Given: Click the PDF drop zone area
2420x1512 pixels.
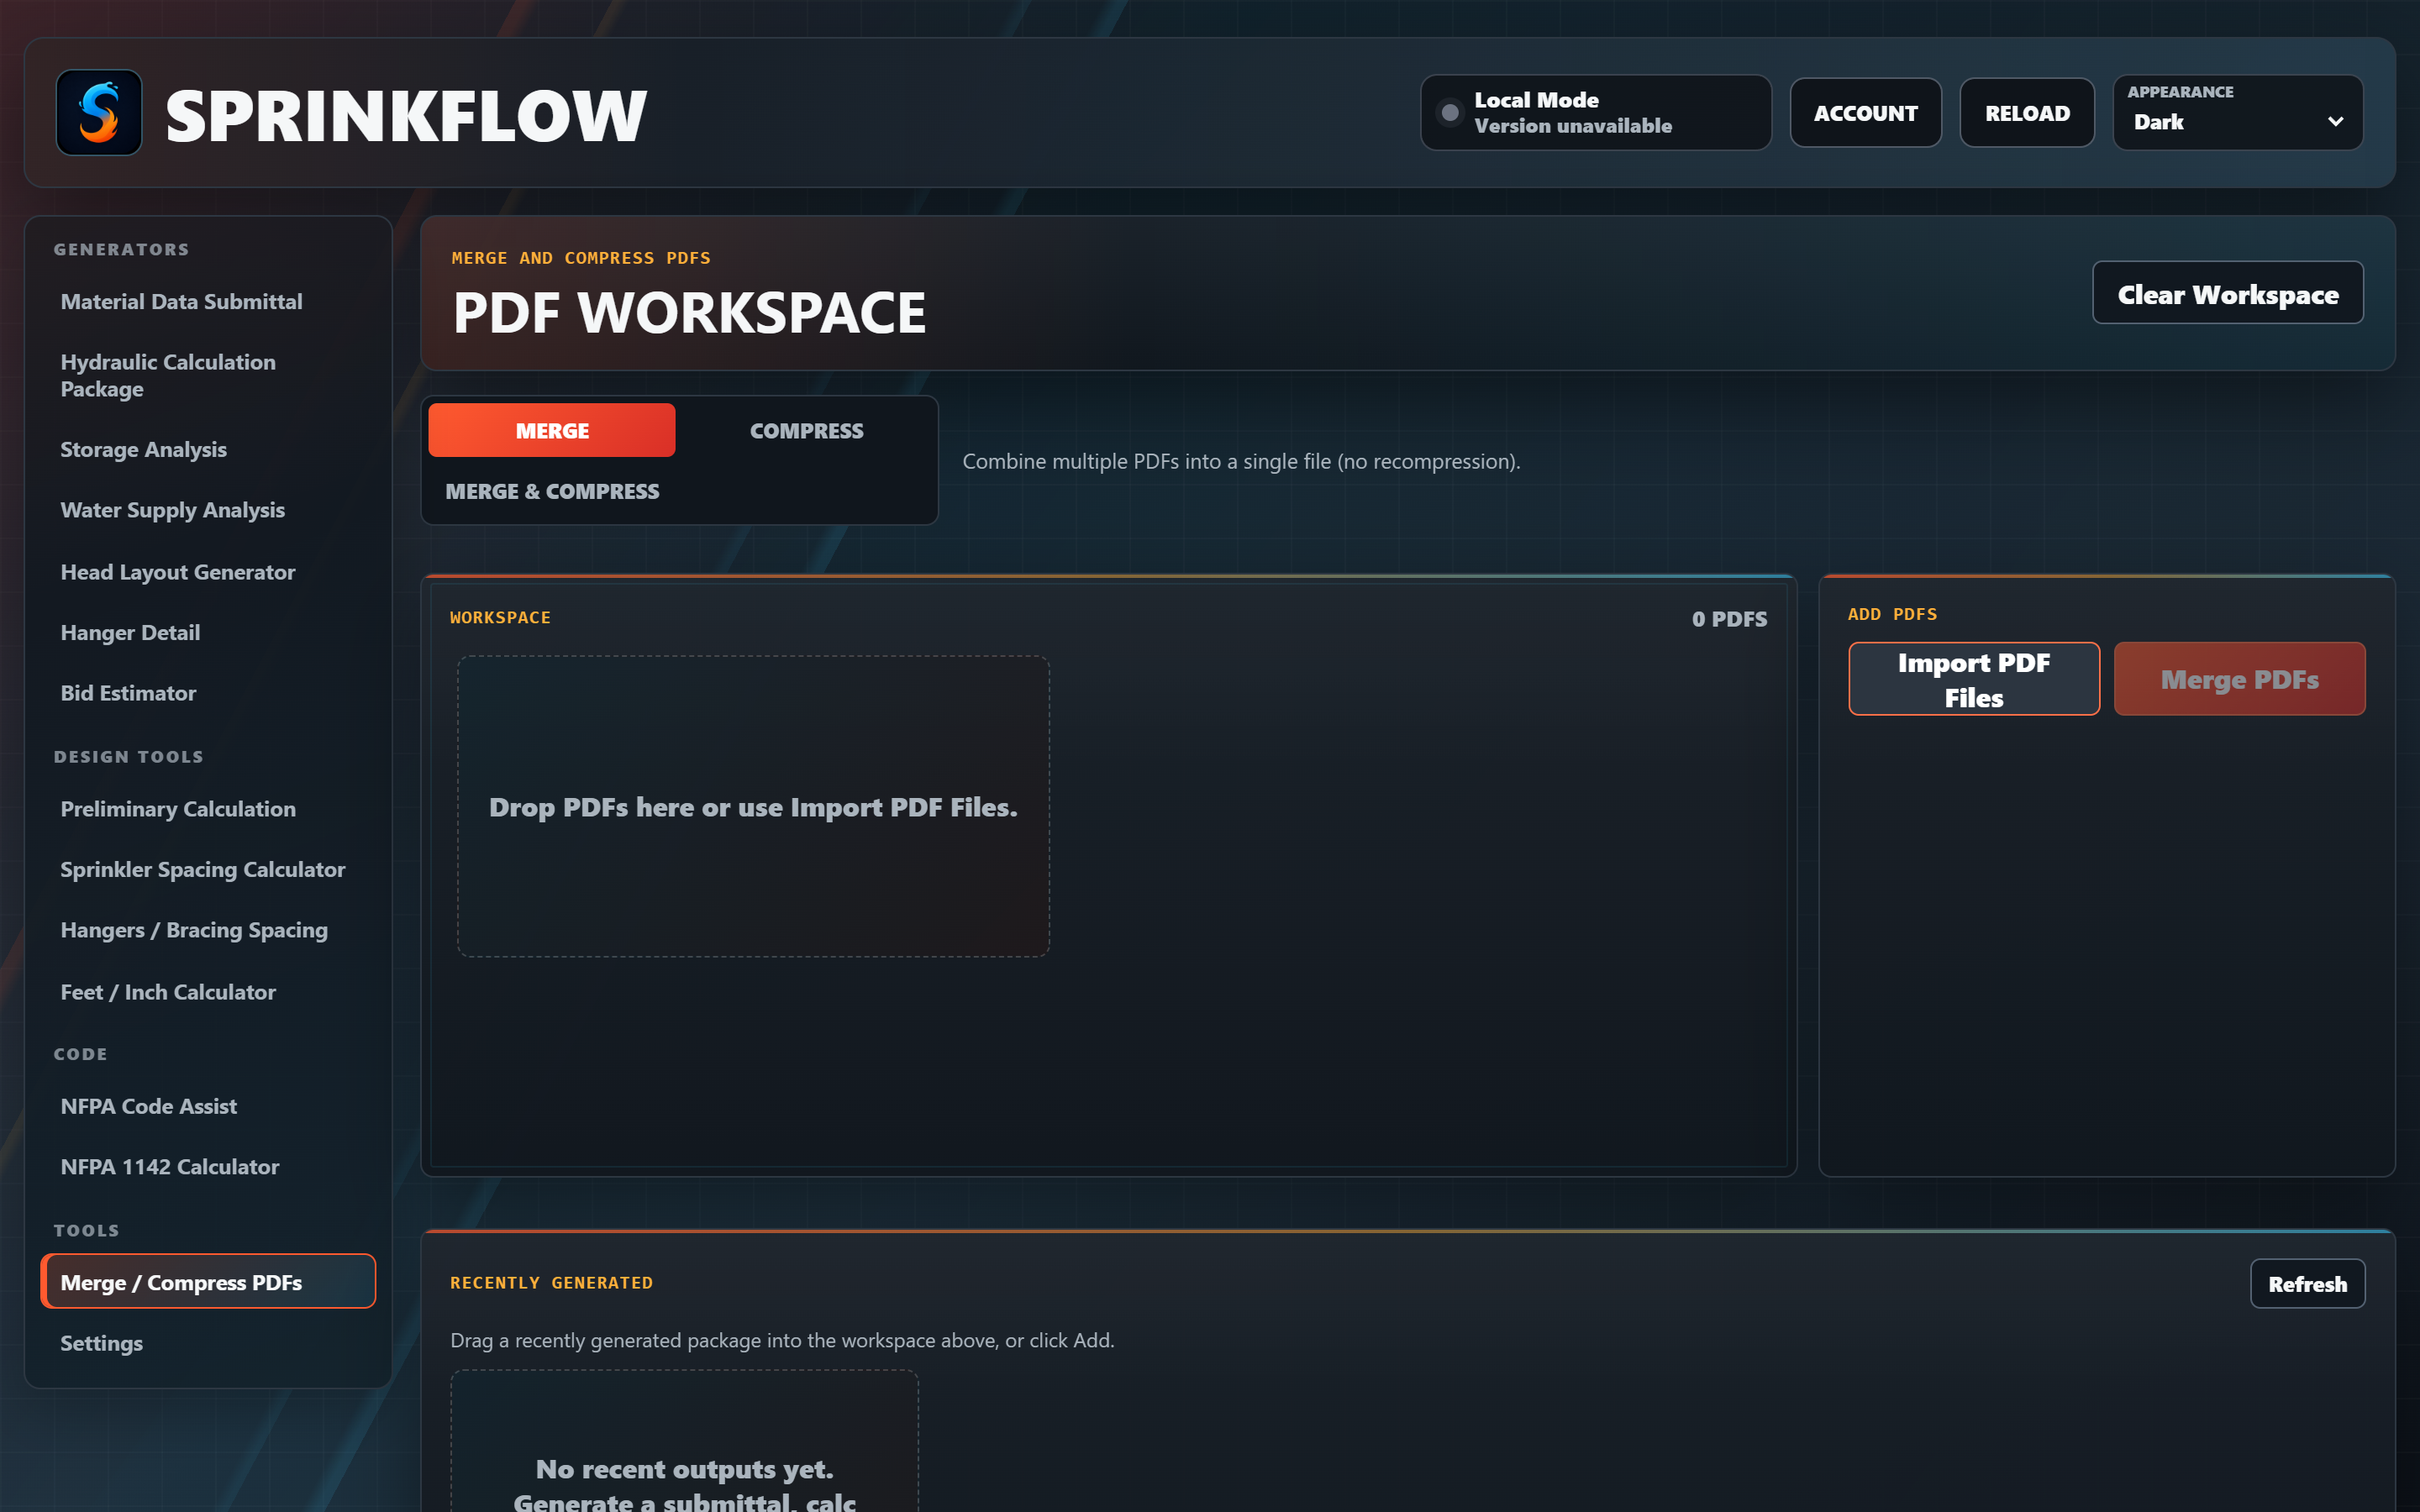Looking at the screenshot, I should click(753, 806).
